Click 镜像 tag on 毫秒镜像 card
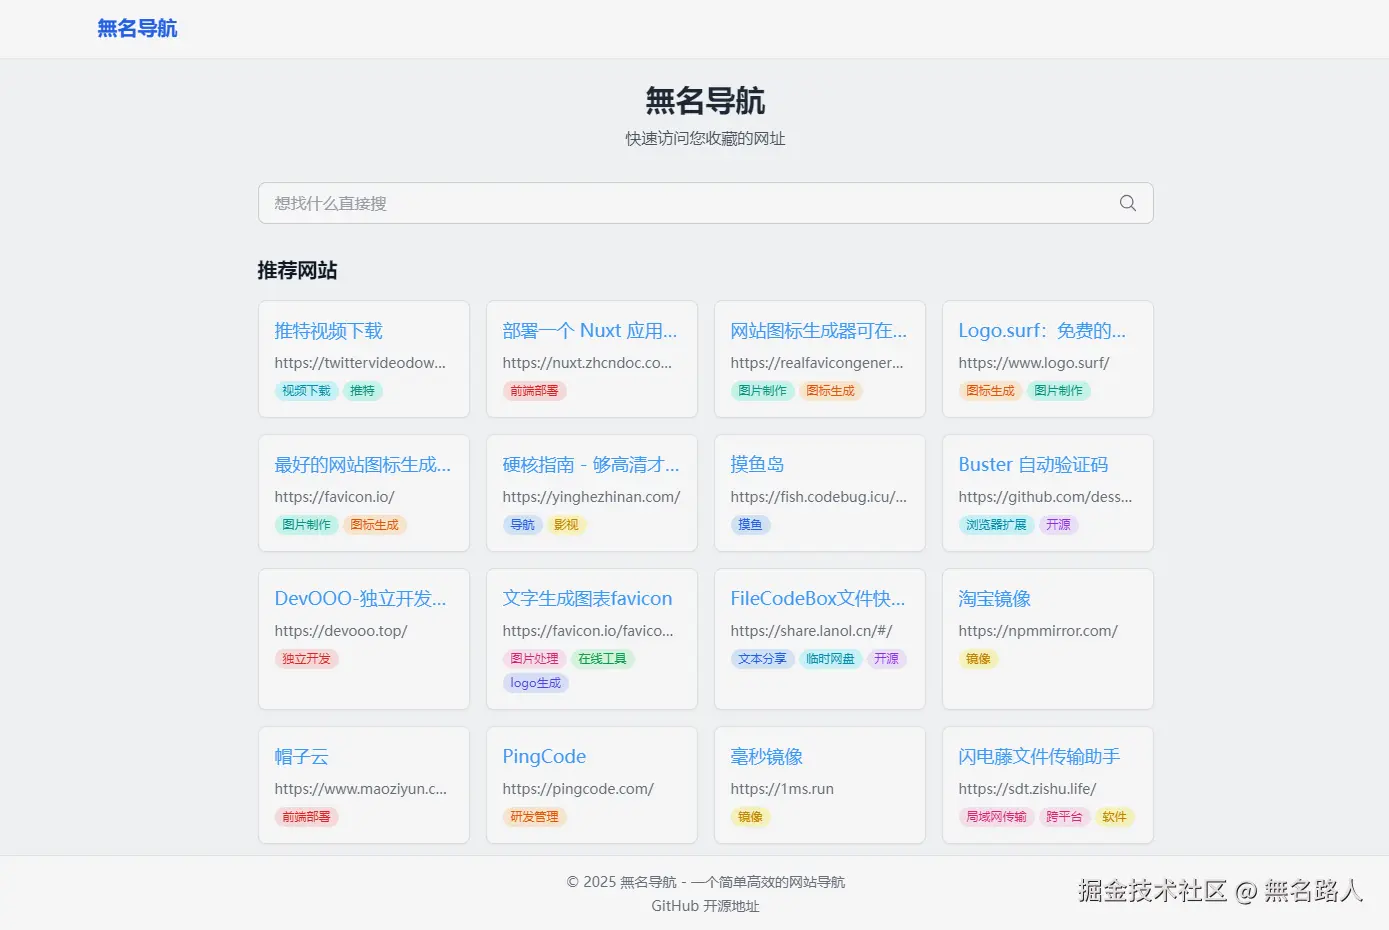 750,817
